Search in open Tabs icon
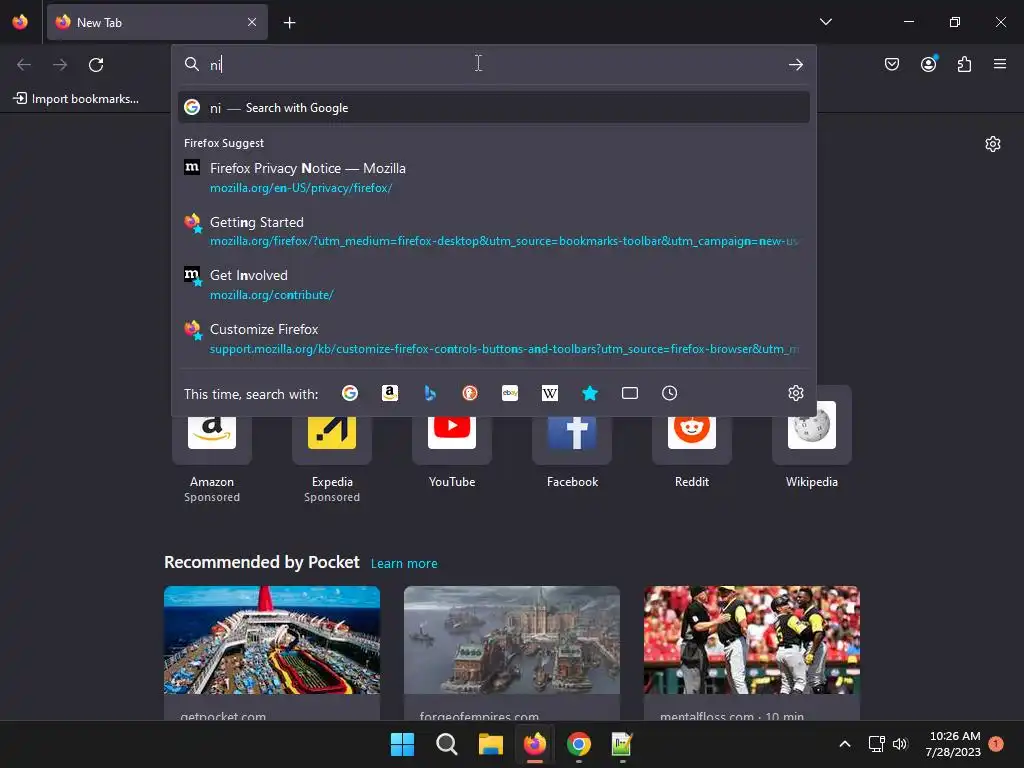 (x=630, y=393)
